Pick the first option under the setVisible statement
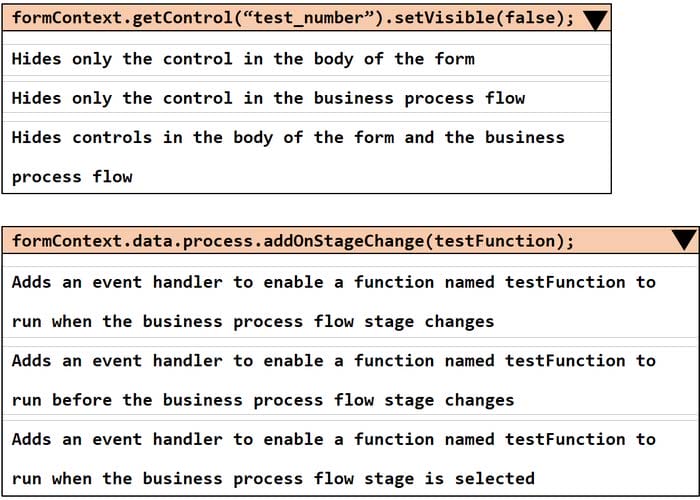Viewport: 700px width, 500px height. [243, 59]
